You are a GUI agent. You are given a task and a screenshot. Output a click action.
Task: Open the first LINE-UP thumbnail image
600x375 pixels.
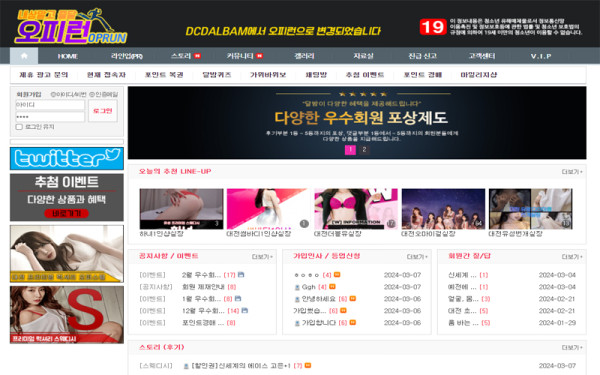[181, 209]
